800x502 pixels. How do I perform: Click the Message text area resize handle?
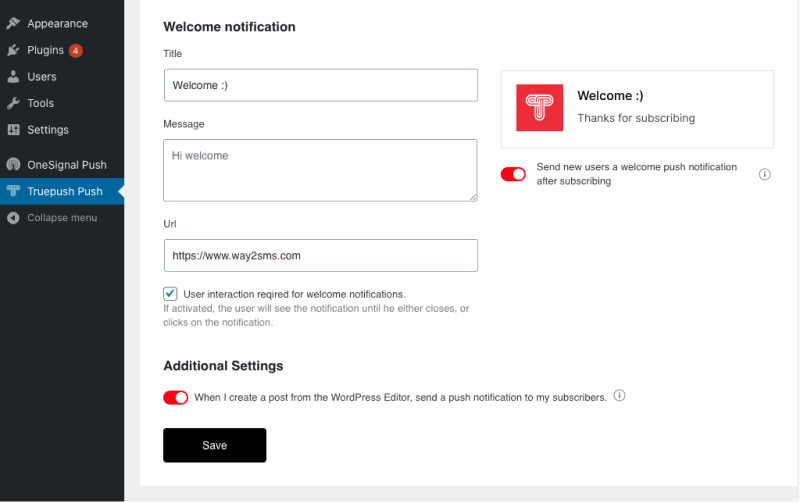[x=473, y=197]
